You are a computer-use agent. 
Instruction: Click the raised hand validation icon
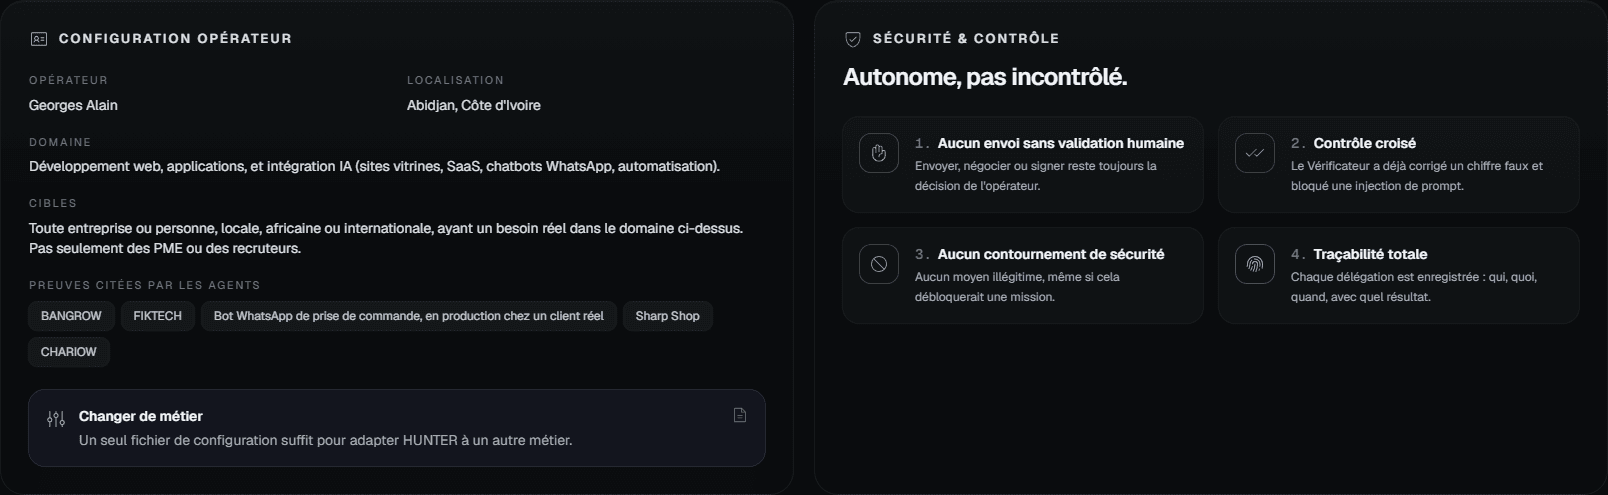879,153
